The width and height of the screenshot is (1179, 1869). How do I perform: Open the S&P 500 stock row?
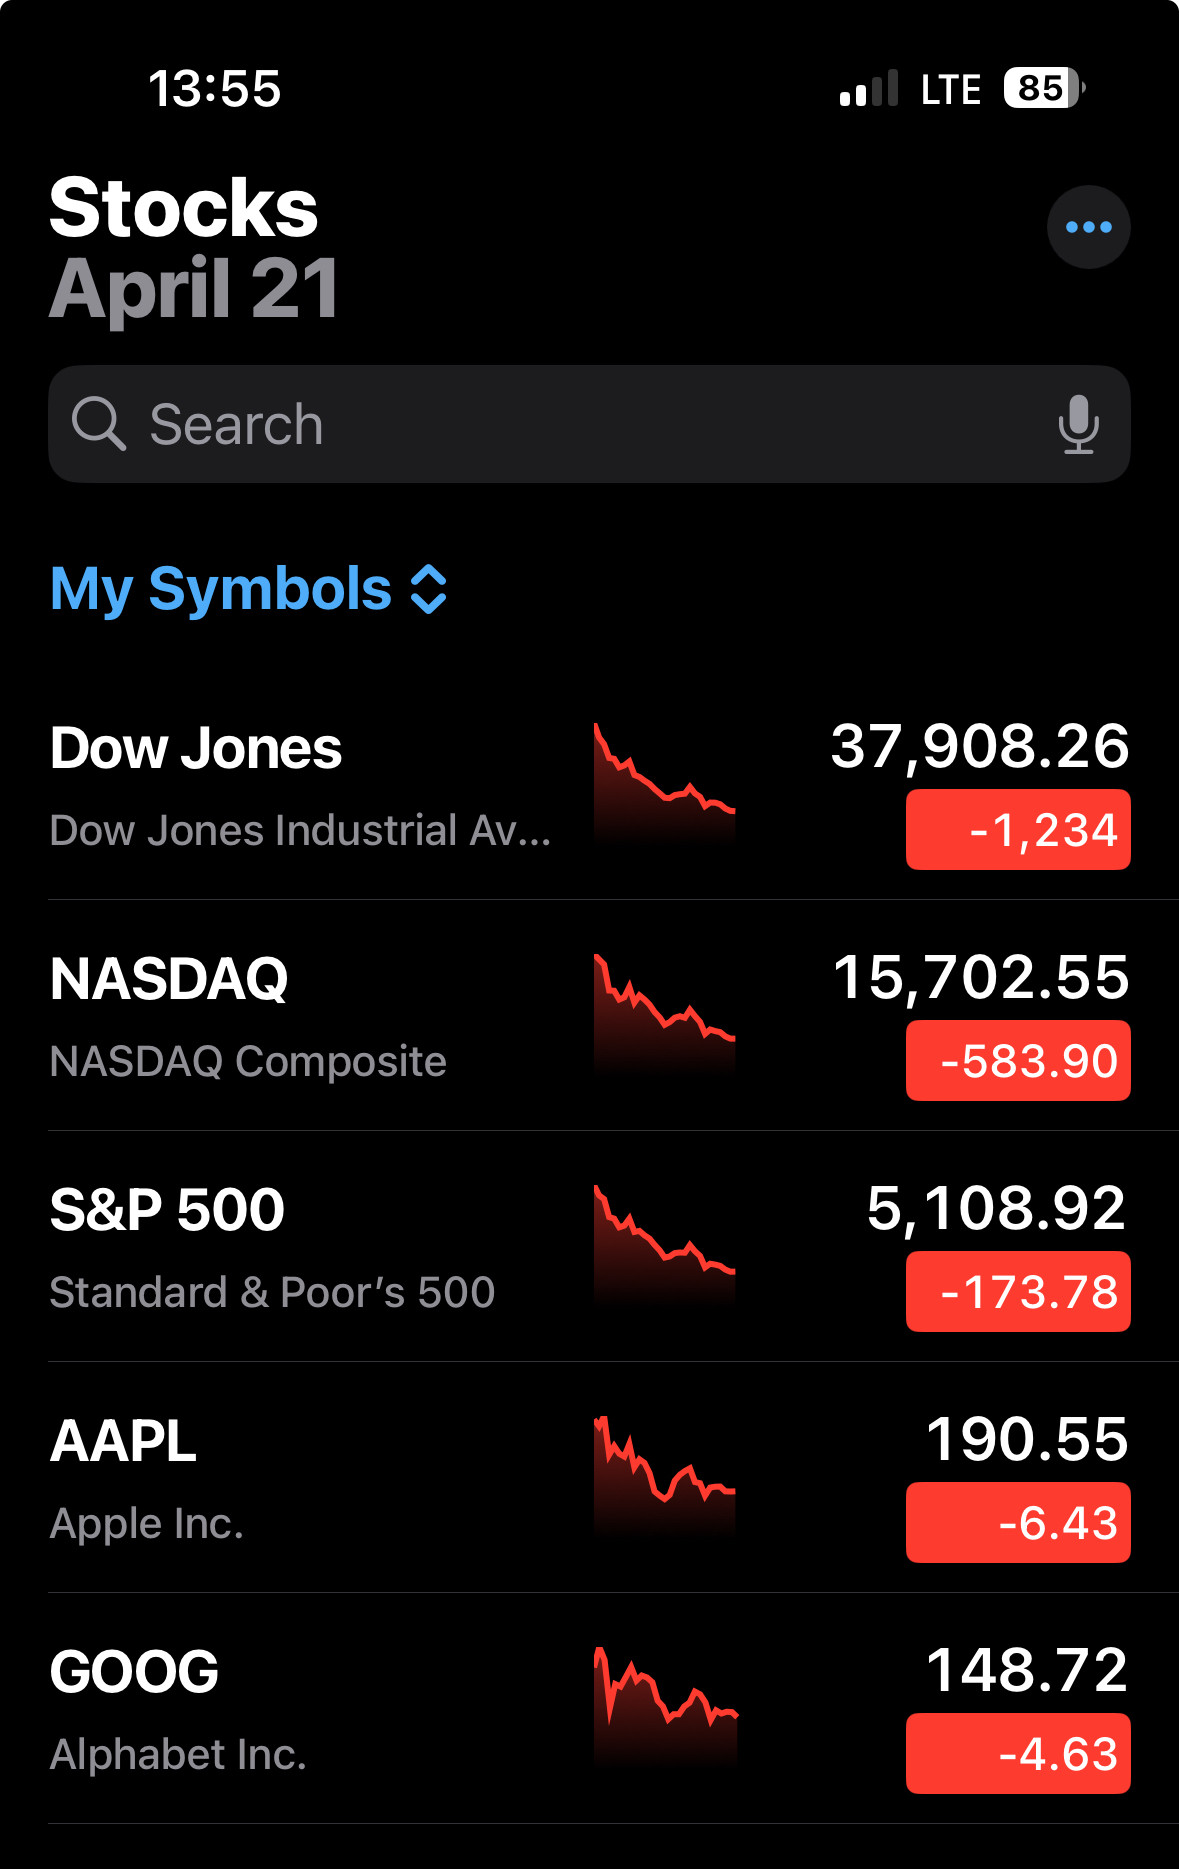(x=589, y=1247)
